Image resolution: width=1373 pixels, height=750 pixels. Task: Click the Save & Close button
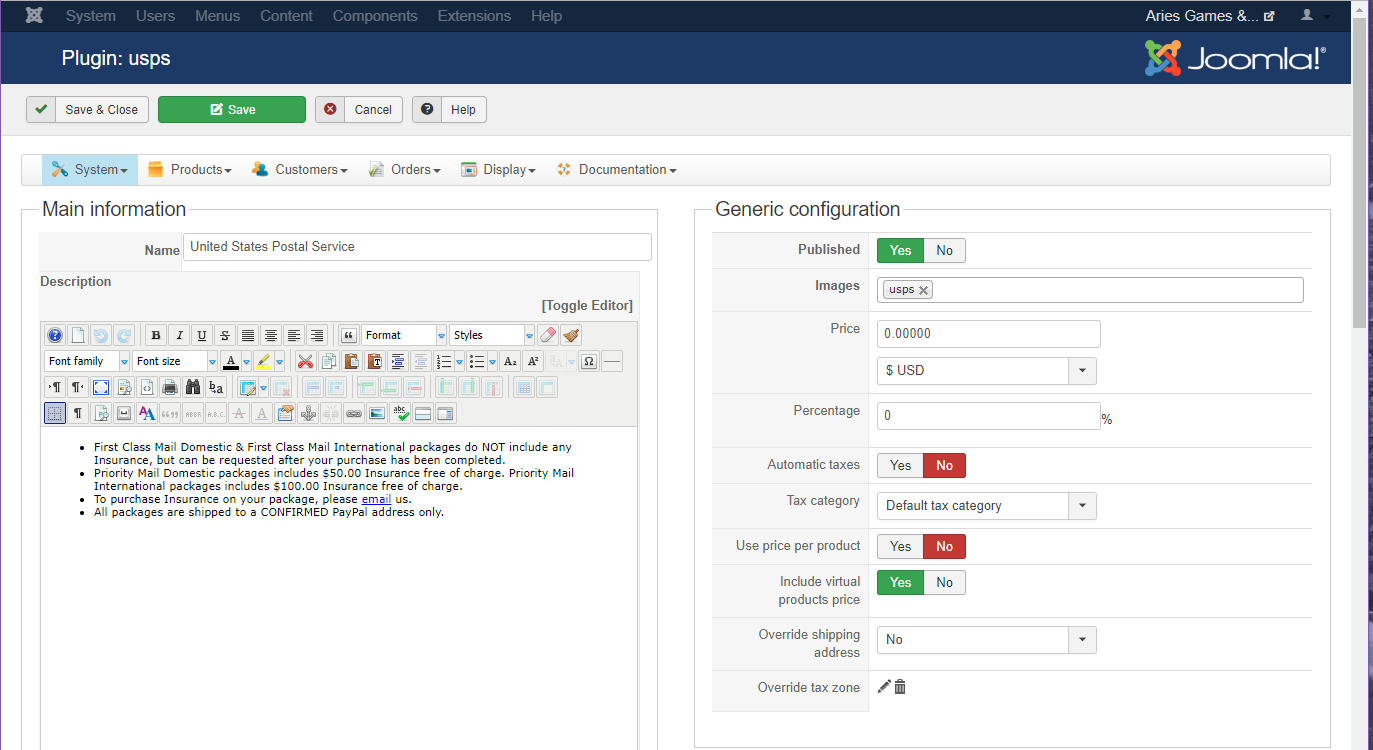tap(88, 110)
